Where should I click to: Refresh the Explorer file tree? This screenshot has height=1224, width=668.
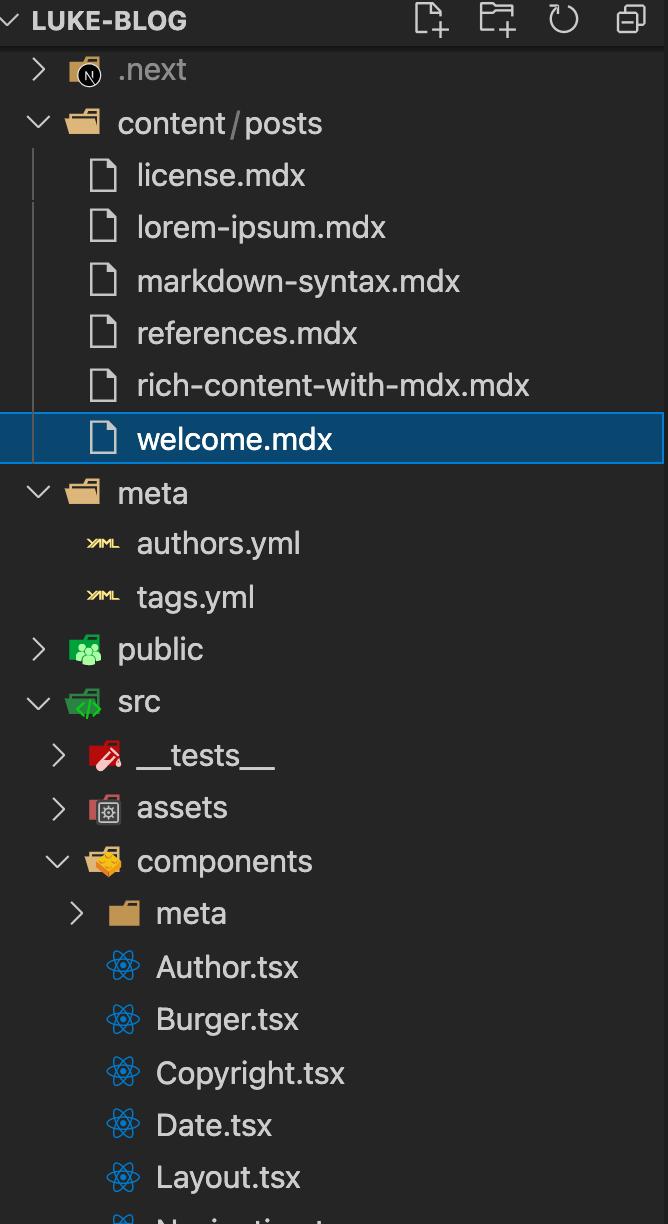564,19
